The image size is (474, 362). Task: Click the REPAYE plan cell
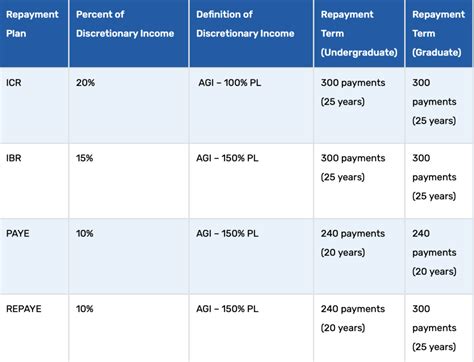tap(34, 328)
